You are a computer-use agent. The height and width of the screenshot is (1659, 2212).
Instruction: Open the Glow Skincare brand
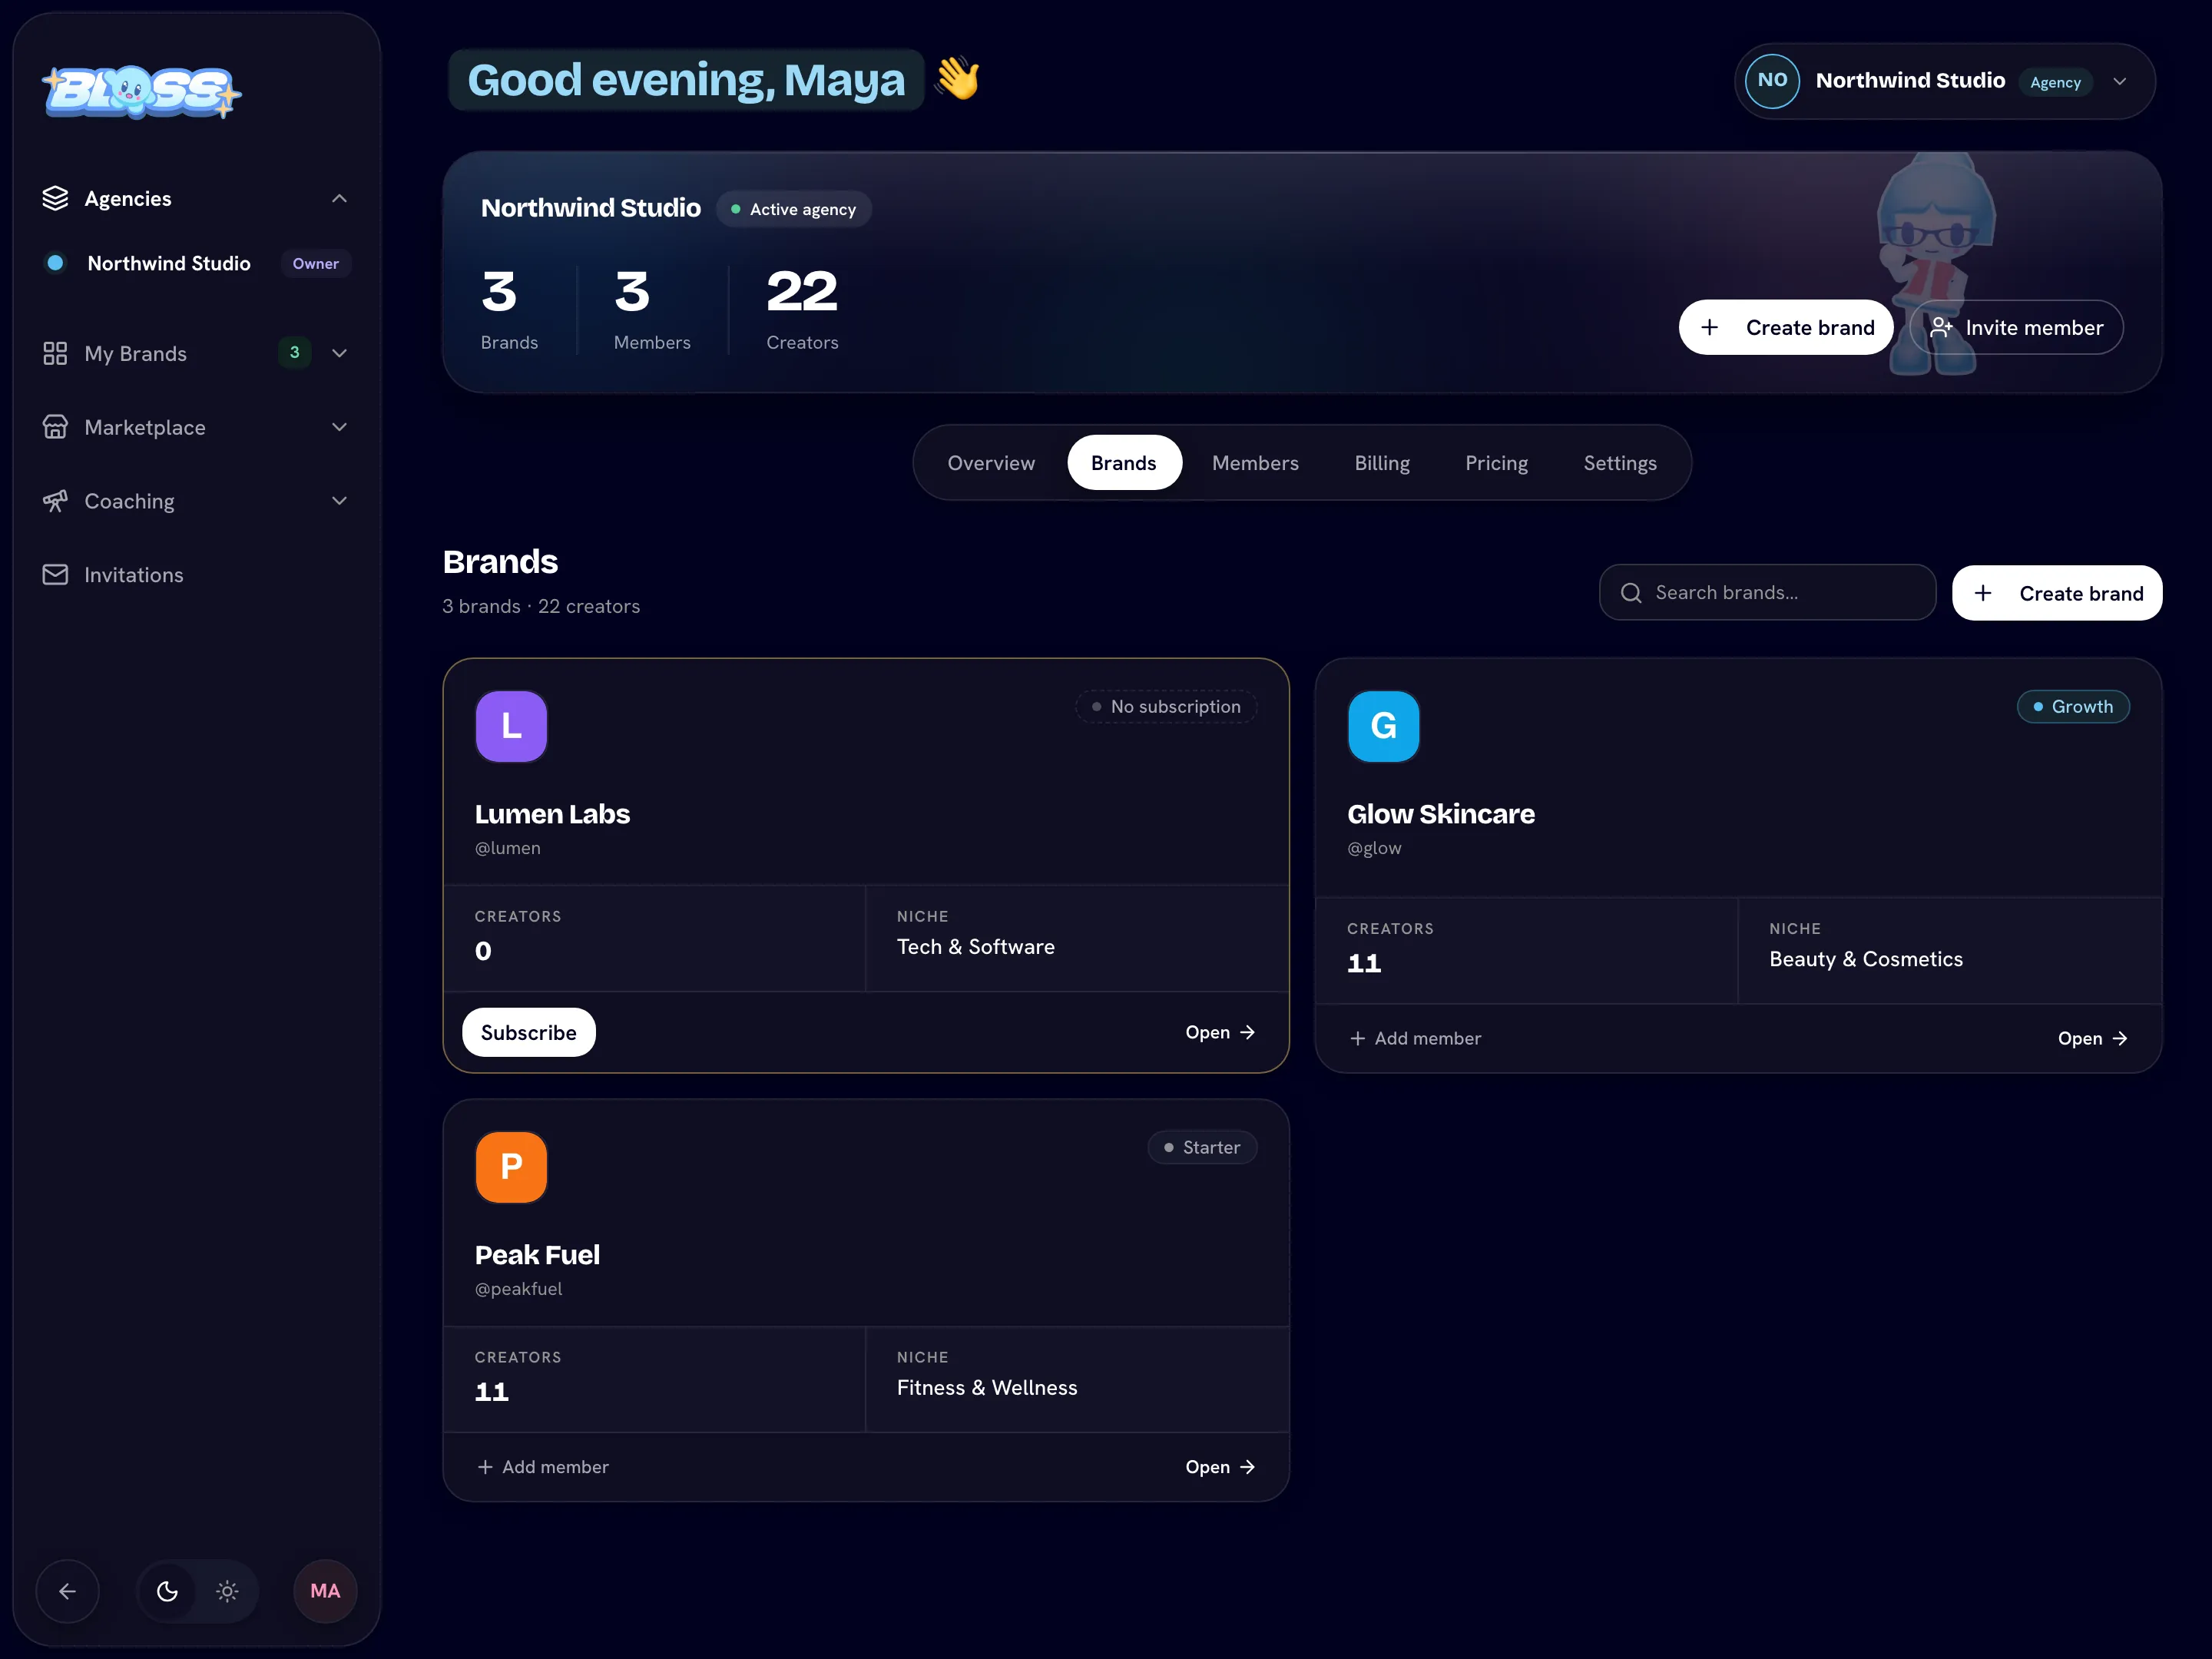[x=2092, y=1038]
